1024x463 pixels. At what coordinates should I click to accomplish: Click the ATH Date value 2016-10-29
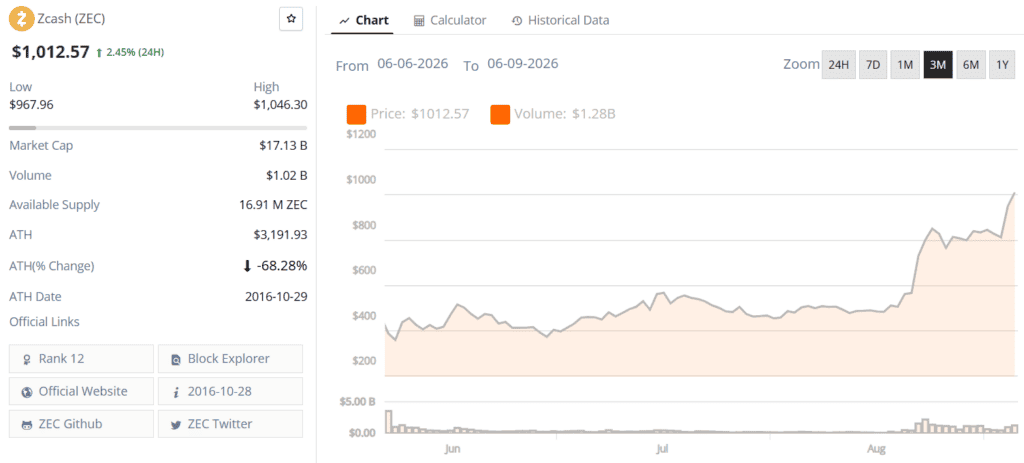[276, 296]
